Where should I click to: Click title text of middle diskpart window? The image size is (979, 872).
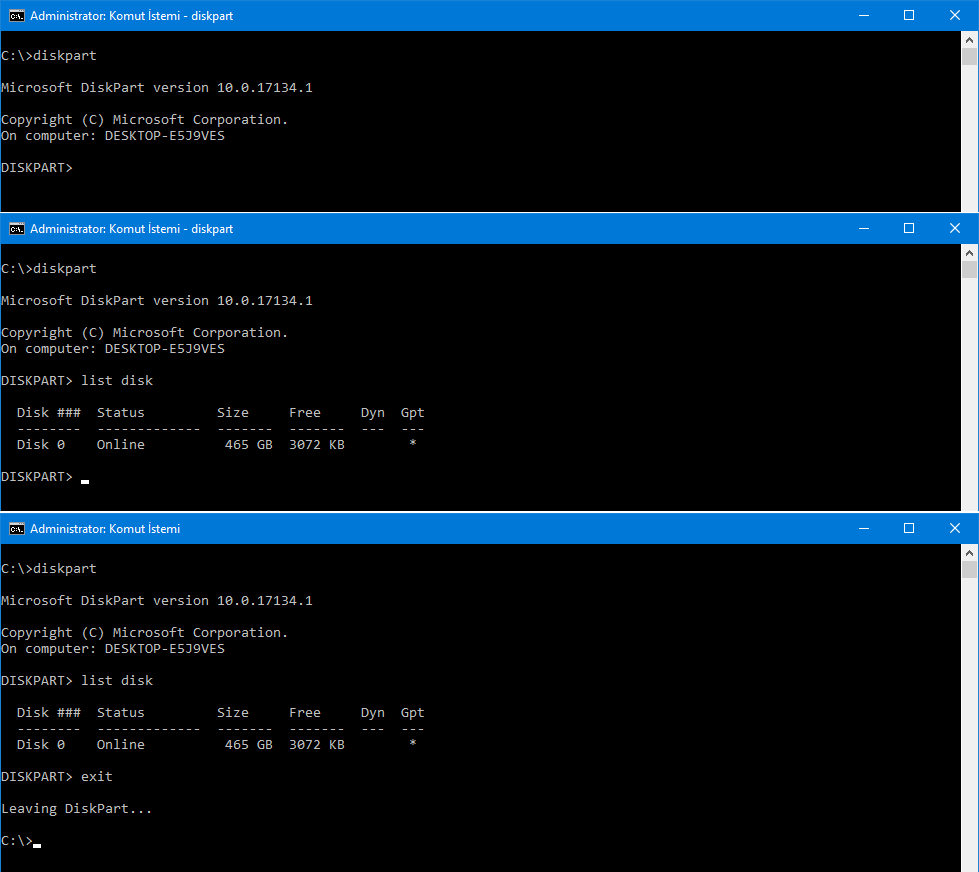[132, 228]
